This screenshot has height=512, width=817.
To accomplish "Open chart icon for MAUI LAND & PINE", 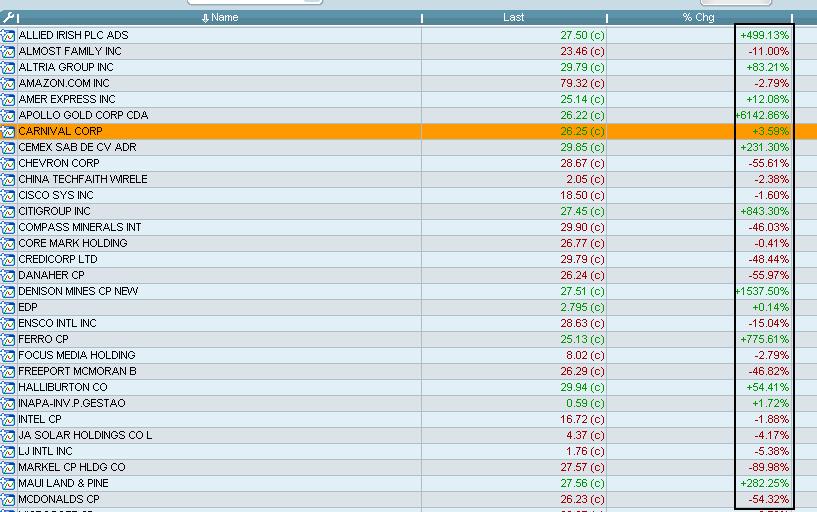I will point(8,484).
